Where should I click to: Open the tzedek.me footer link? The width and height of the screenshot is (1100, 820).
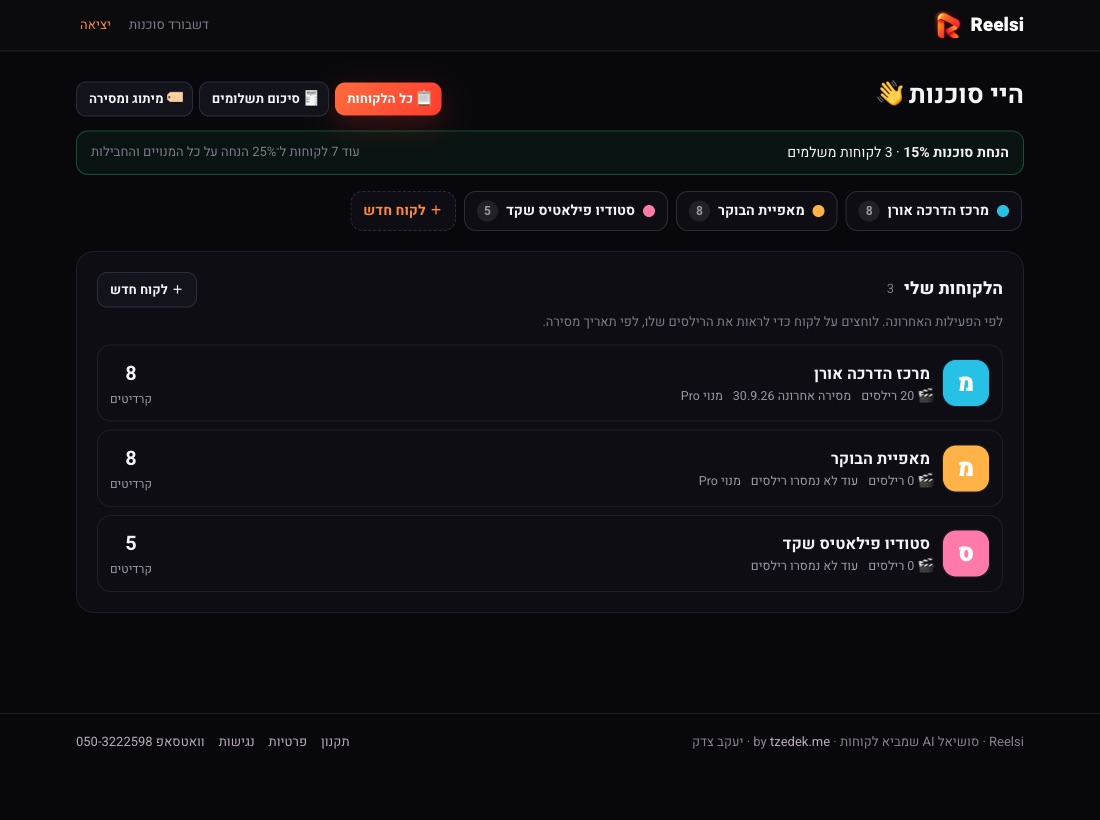(800, 741)
